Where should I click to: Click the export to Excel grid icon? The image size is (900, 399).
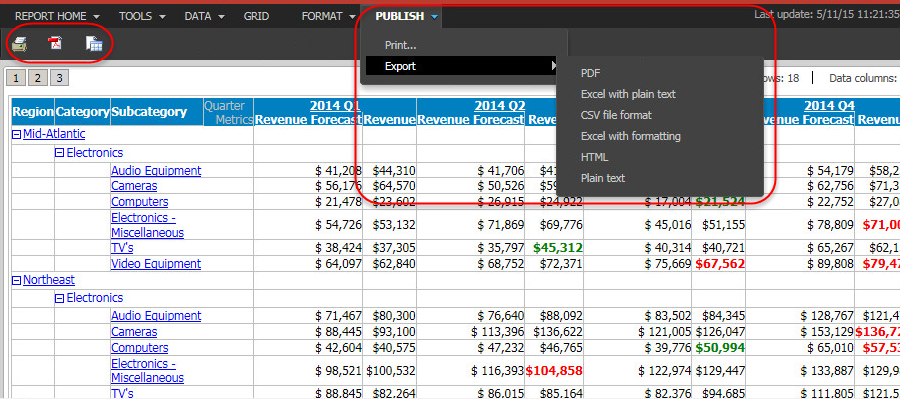point(94,44)
